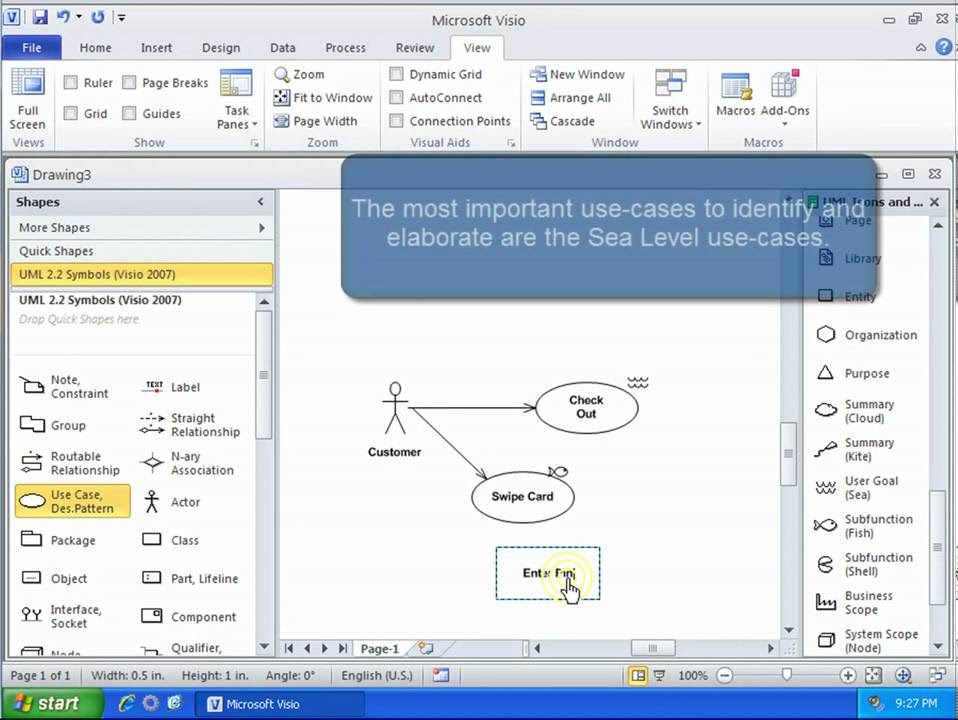Click the Swipe Card use case ellipse
The image size is (958, 720).
(x=522, y=496)
